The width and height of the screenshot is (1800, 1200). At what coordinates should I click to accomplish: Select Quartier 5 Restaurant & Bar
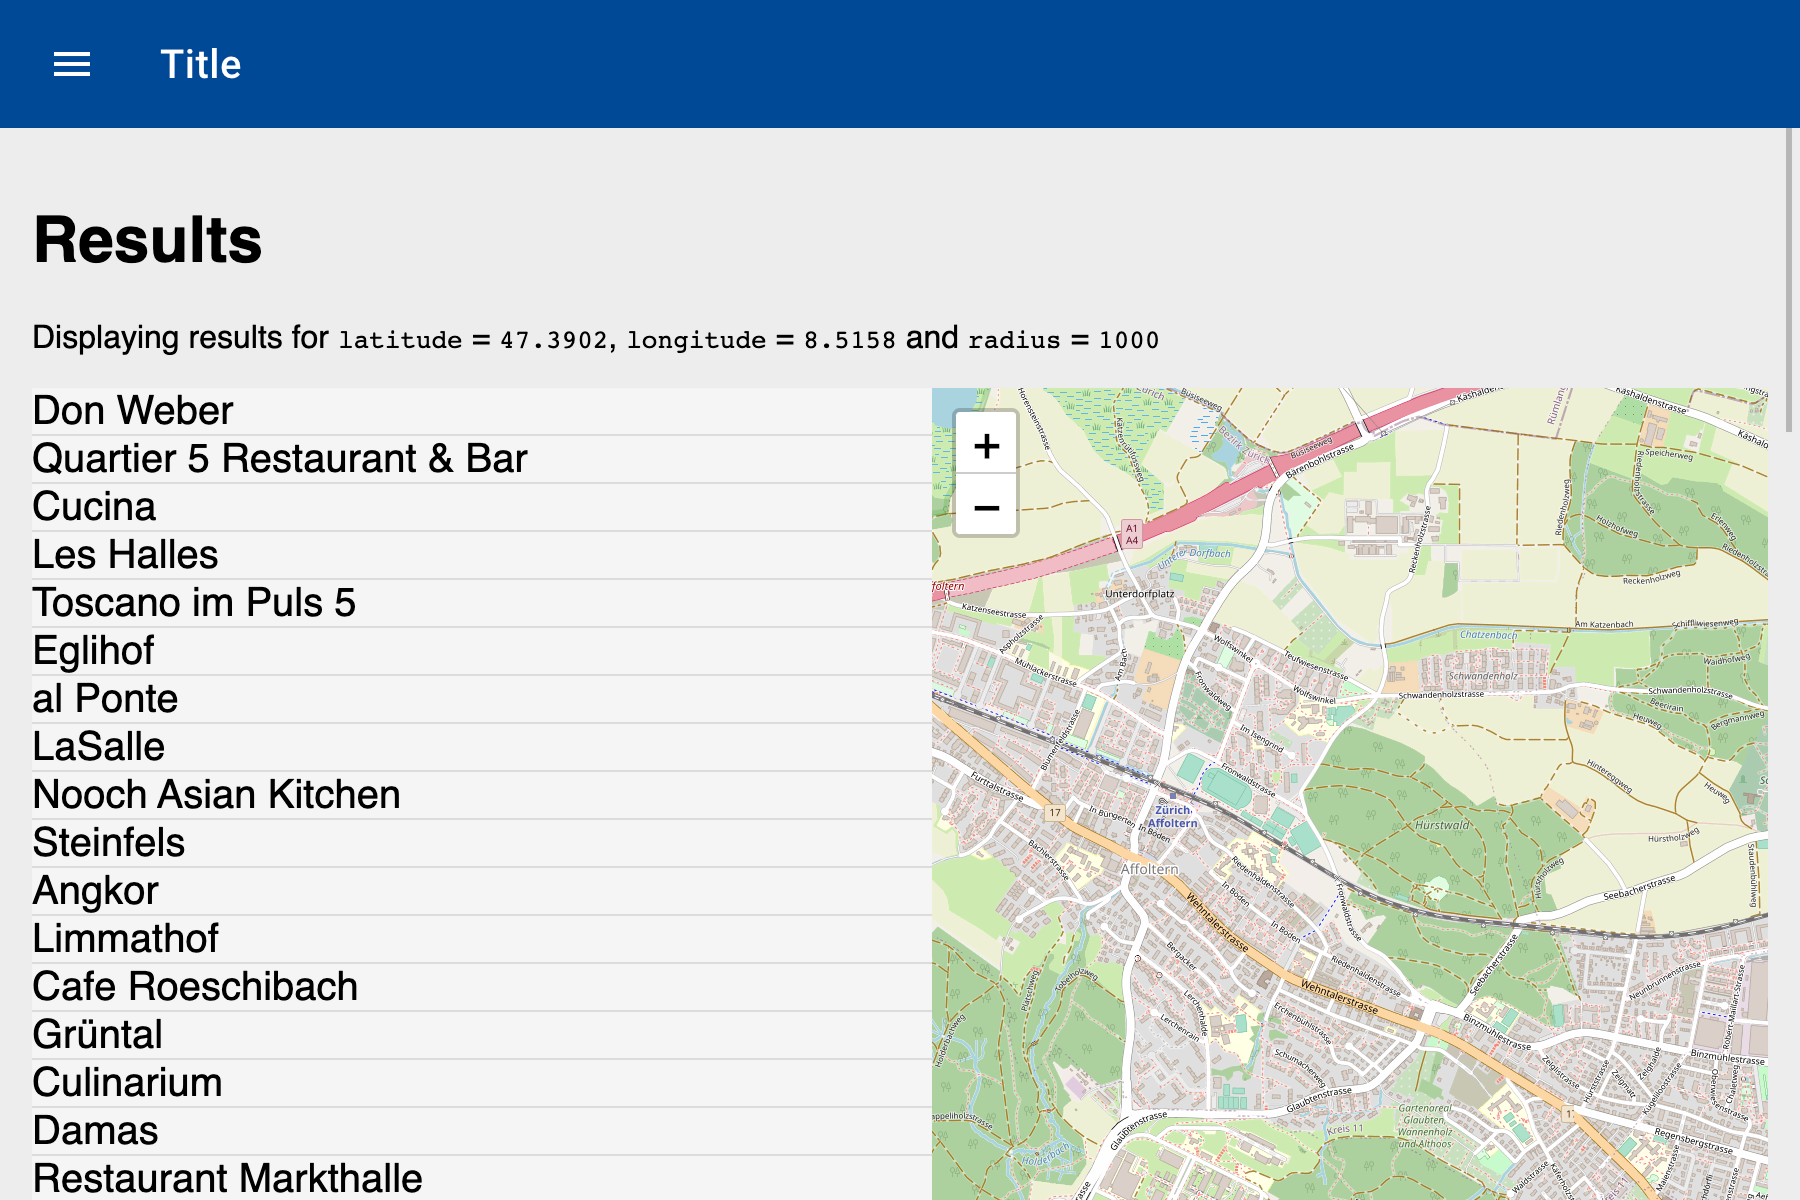tap(279, 459)
